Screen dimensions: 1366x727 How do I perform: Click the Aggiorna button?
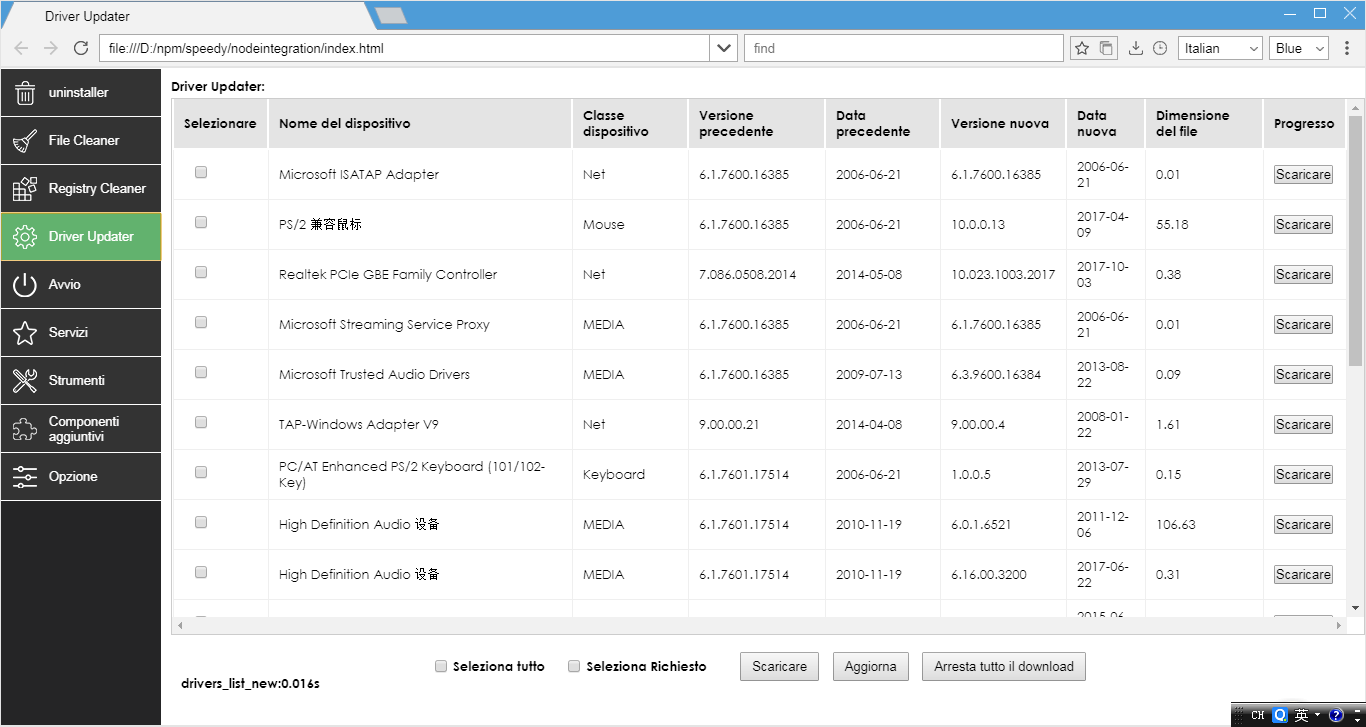coord(870,667)
